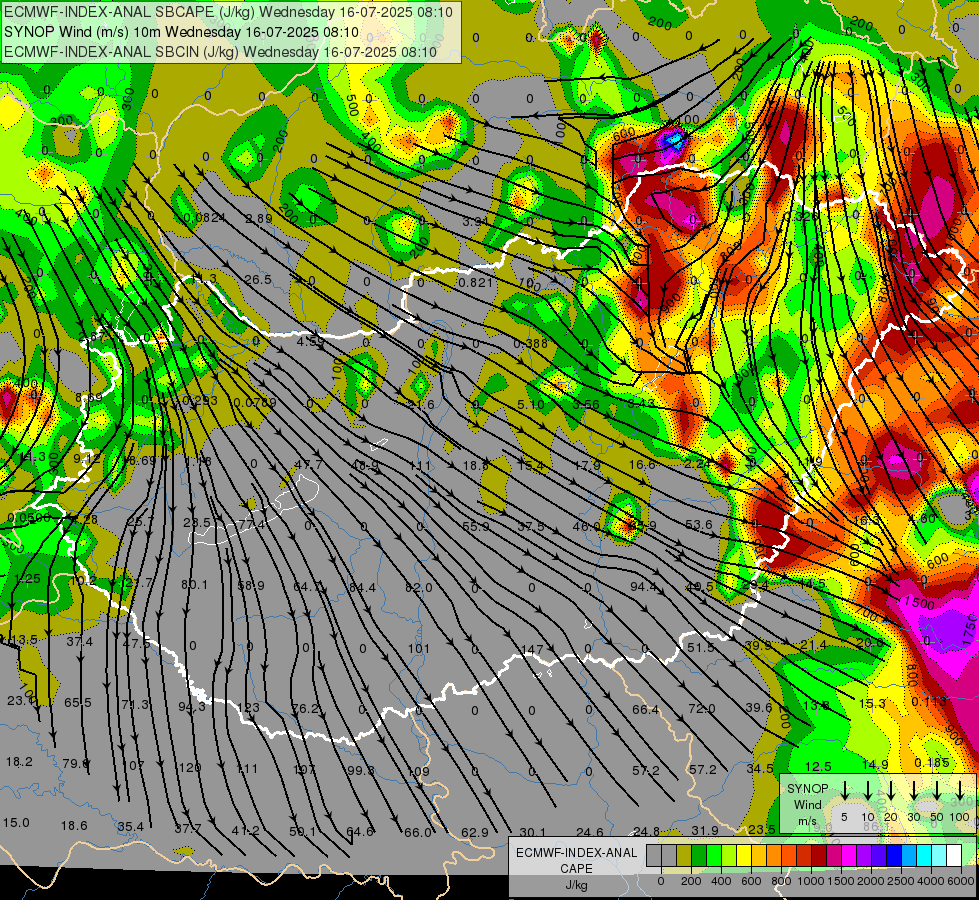Click the SYNOP Wind m/s legend label
The image size is (979, 900).
coord(807,804)
